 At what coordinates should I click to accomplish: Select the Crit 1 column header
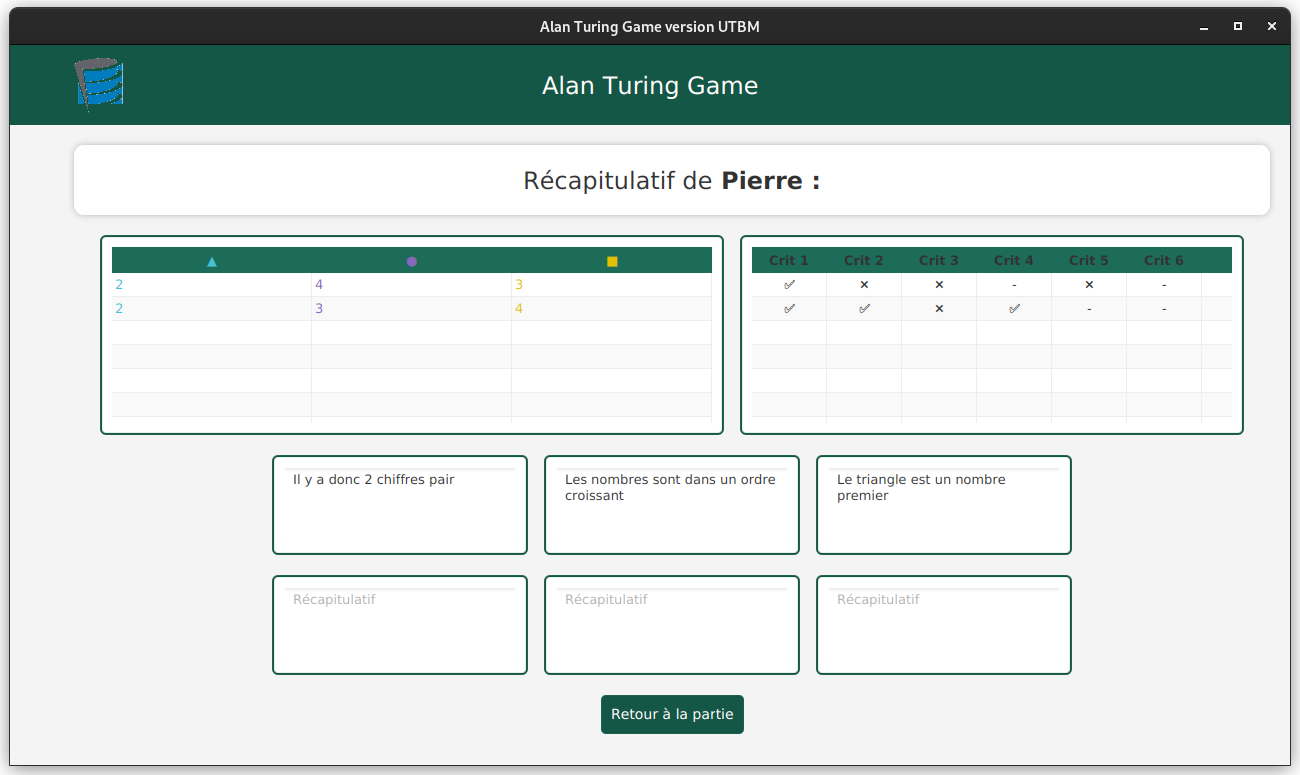click(789, 261)
